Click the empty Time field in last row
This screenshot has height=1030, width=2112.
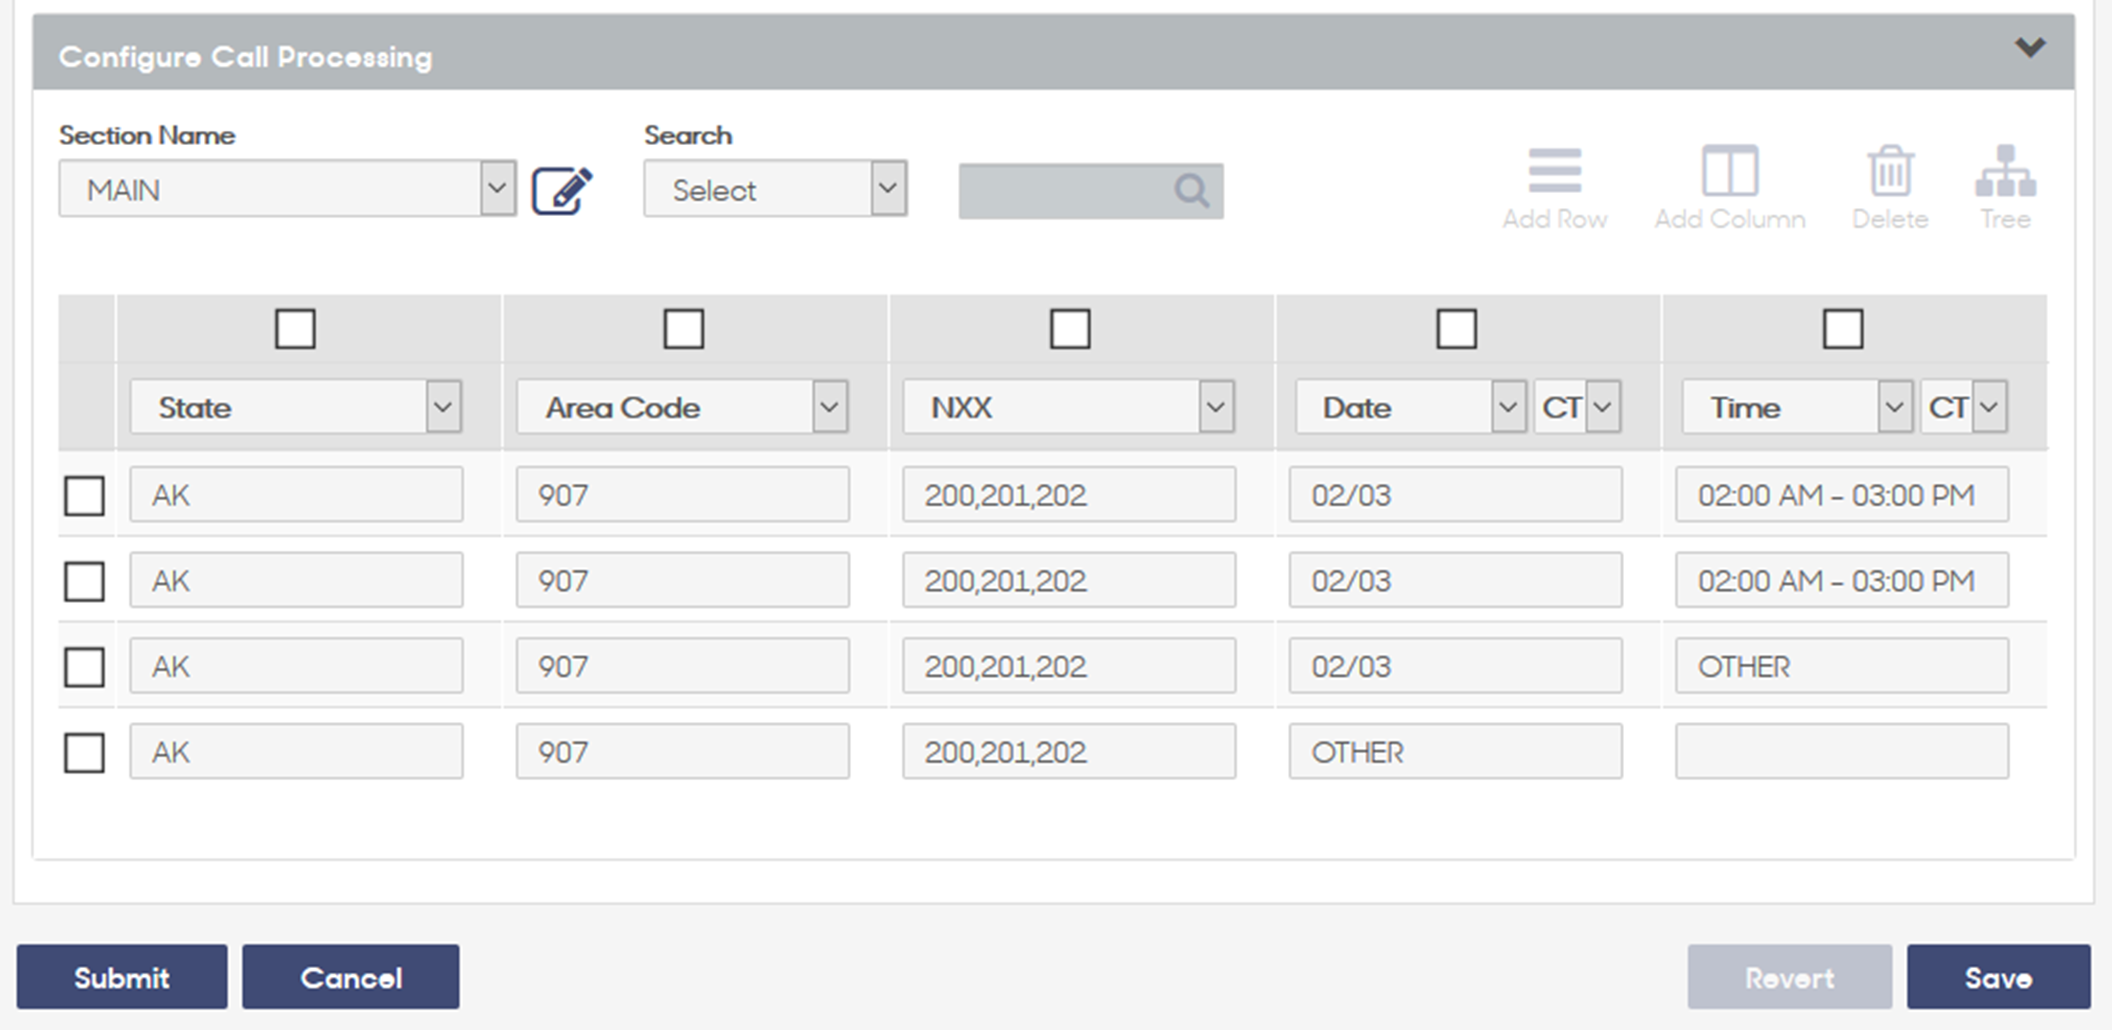[x=1842, y=752]
